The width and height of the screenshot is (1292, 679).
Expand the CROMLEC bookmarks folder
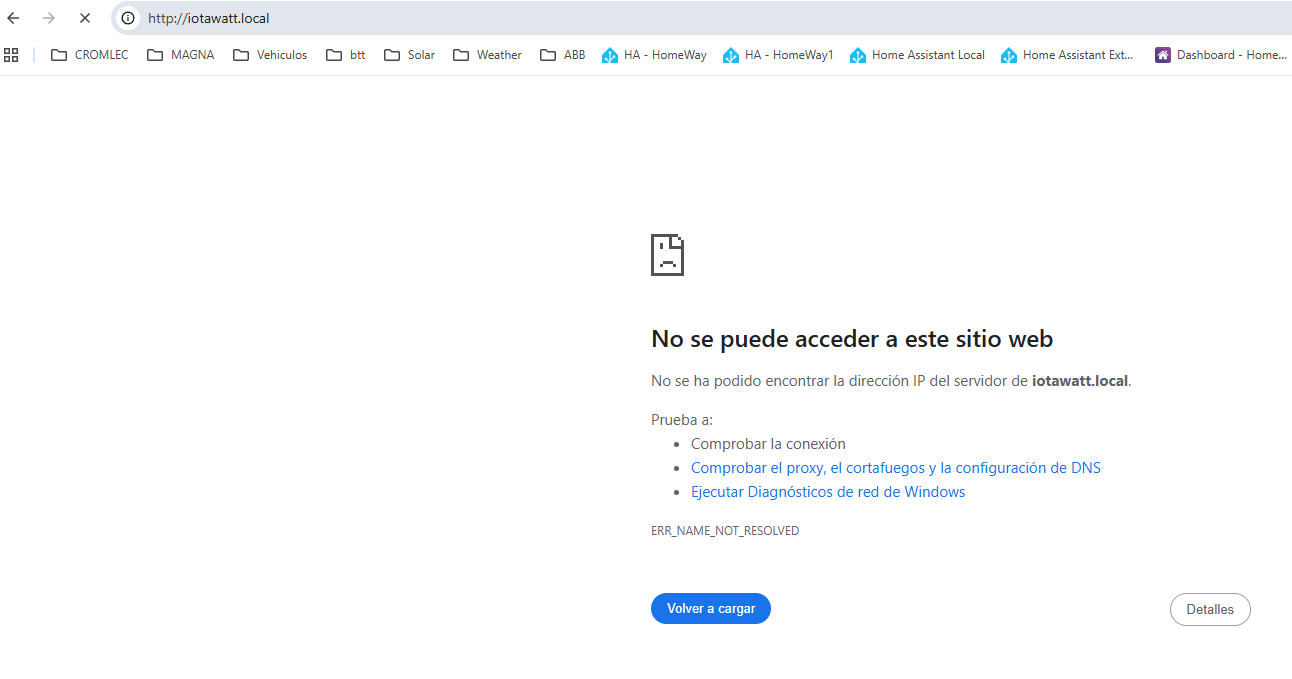click(x=90, y=55)
